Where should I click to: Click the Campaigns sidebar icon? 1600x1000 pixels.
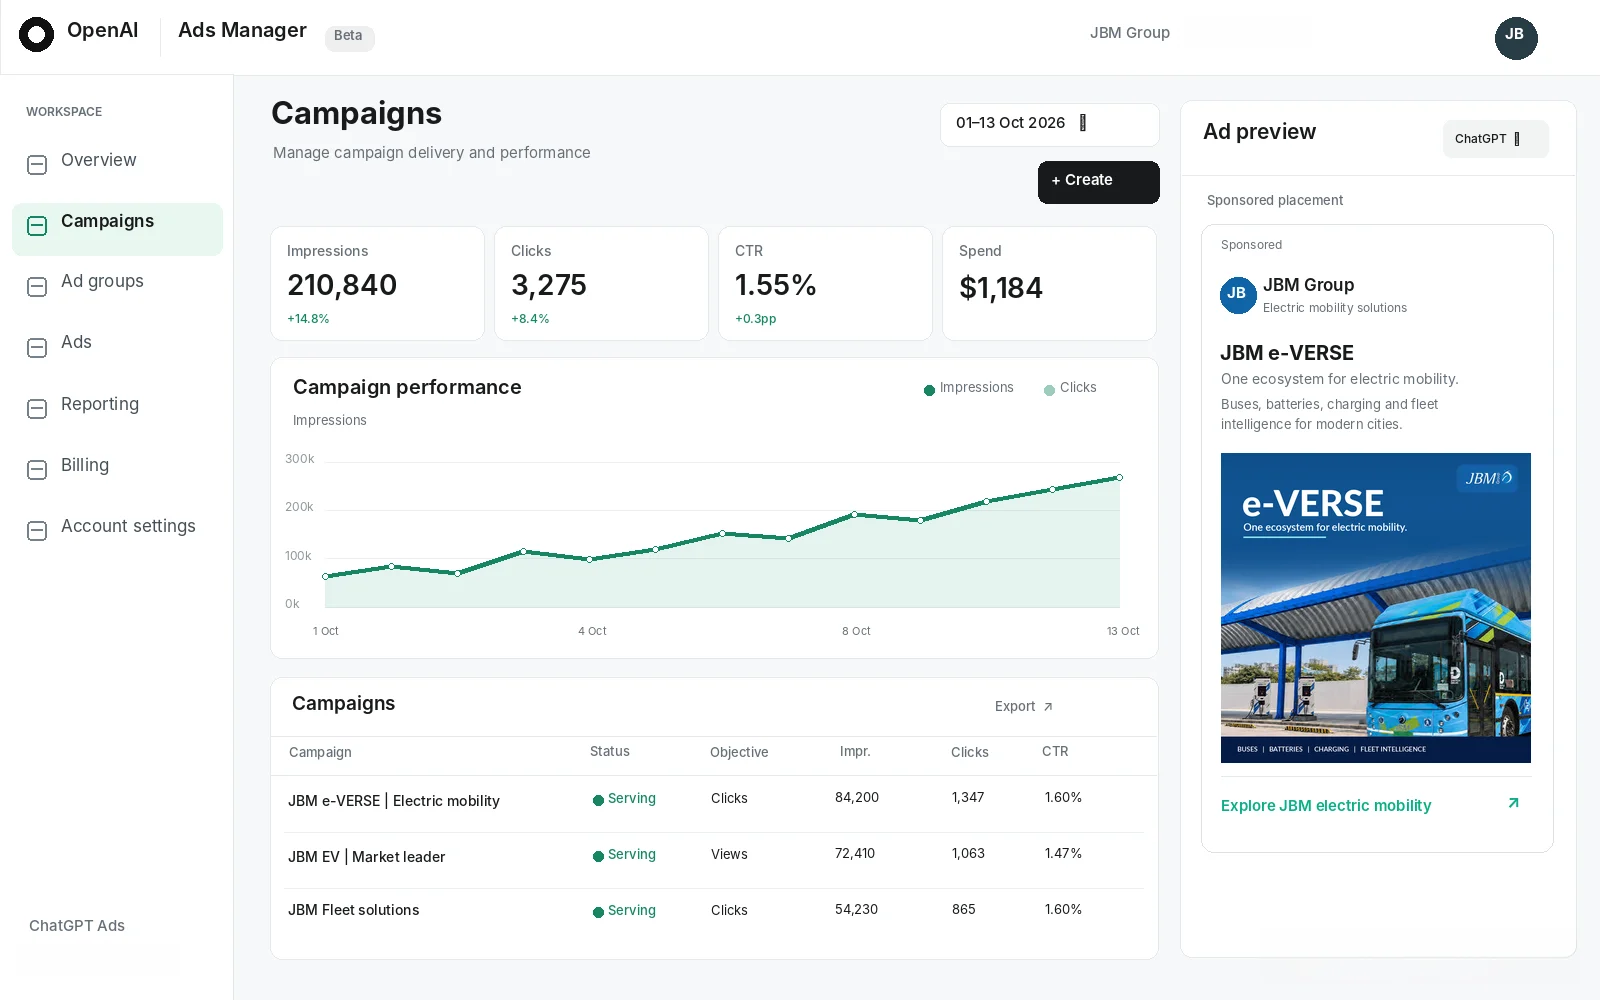(37, 226)
